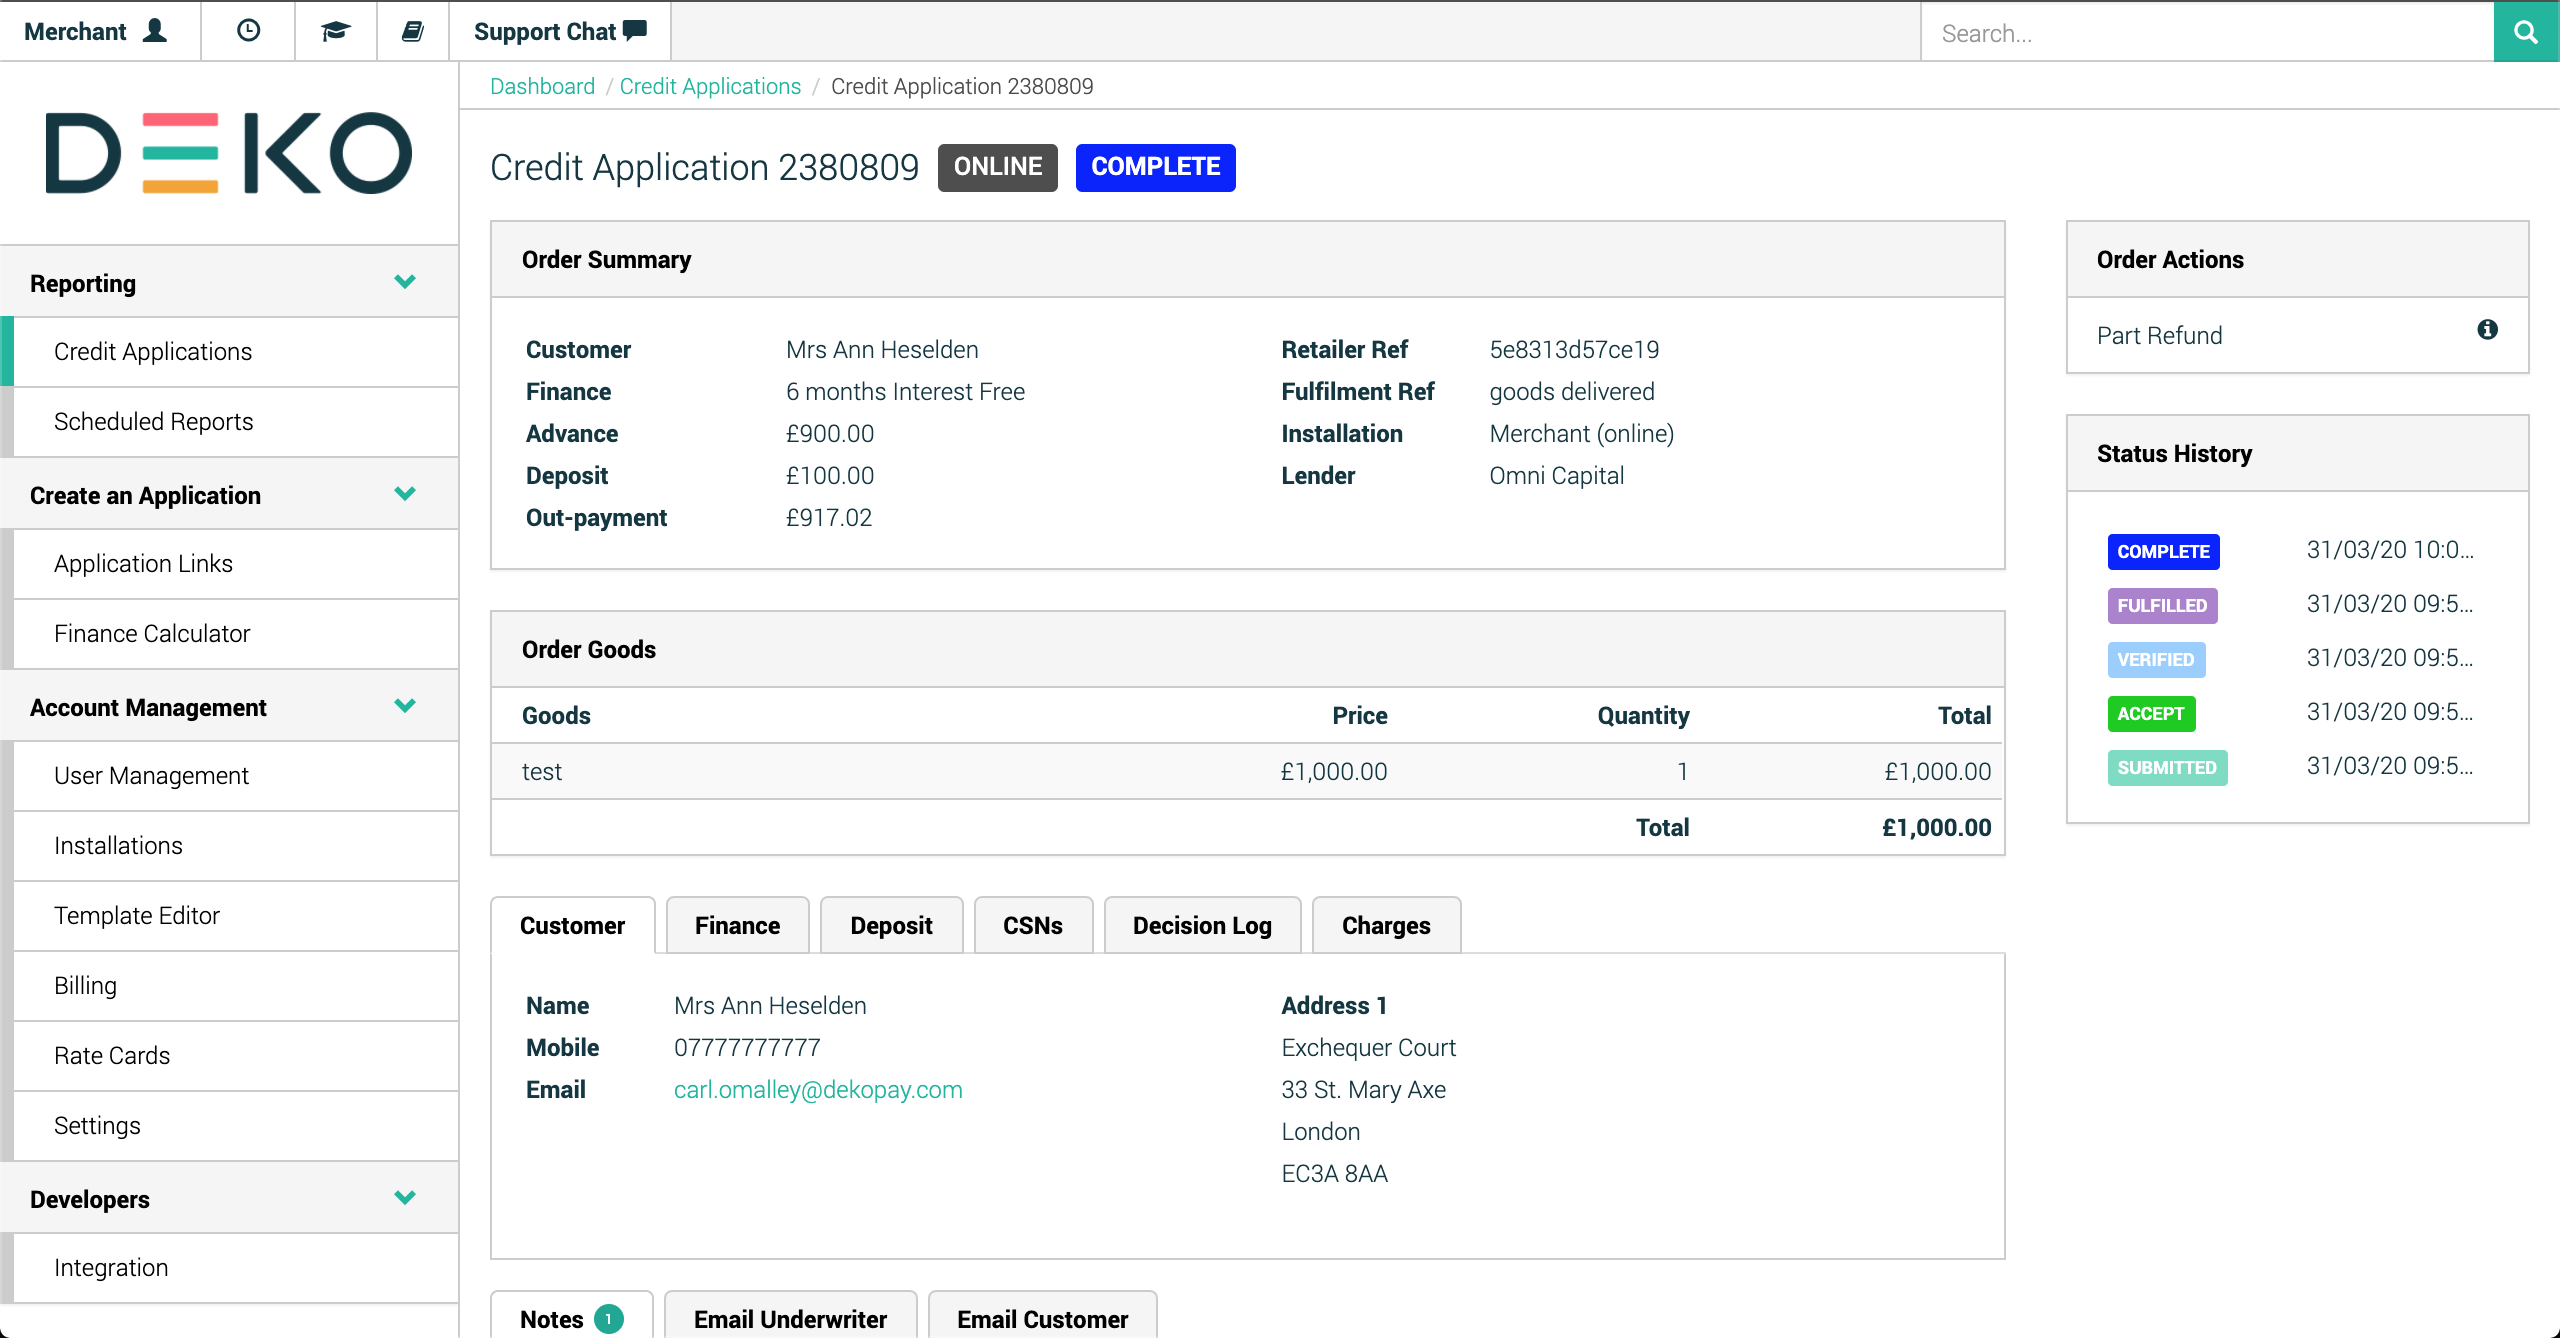
Task: Click the book documentation icon
Action: [x=412, y=31]
